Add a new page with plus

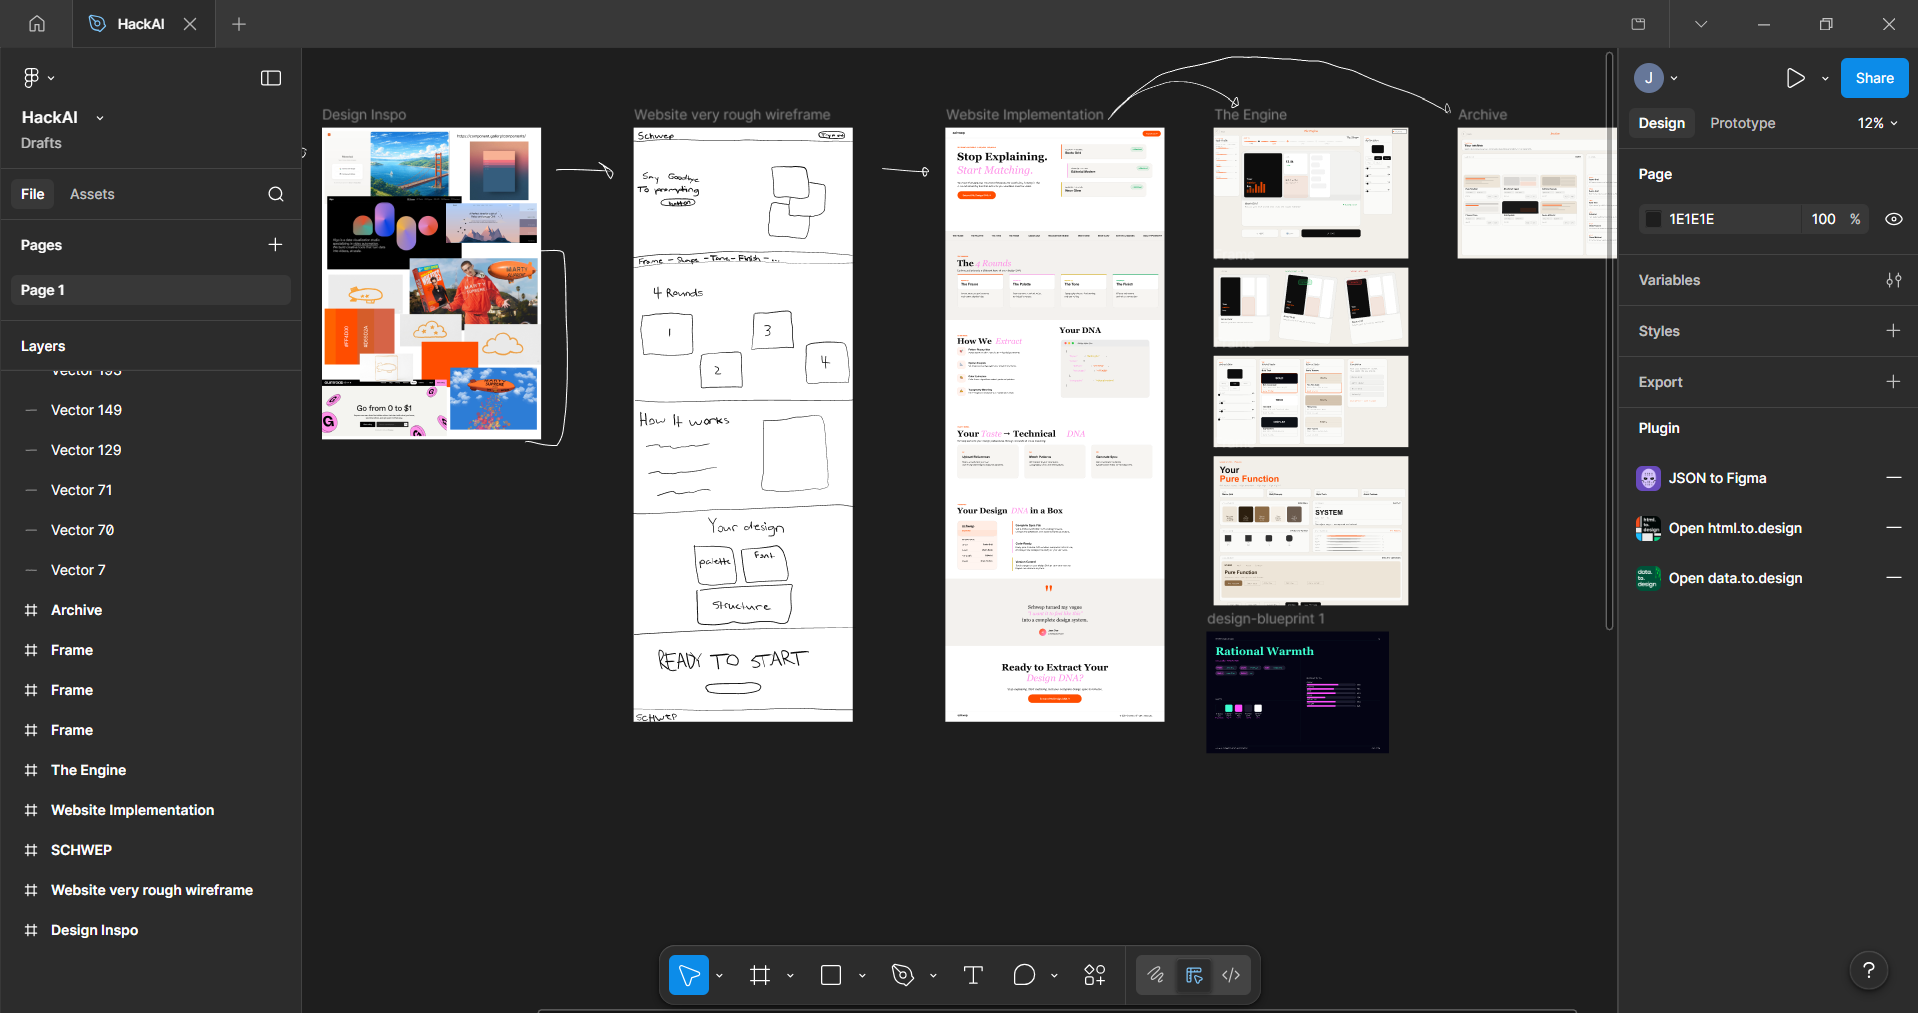coord(275,245)
